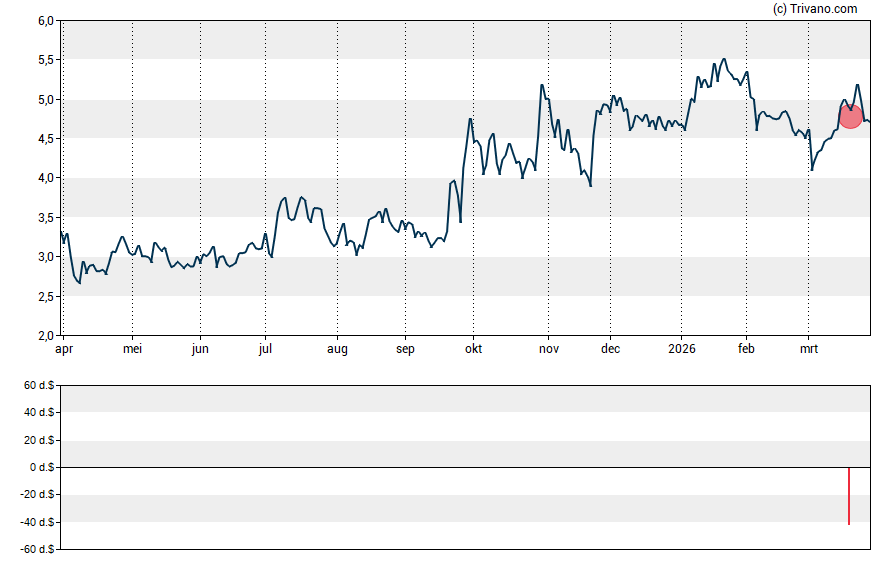Click the "okt" label on the time axis
The image size is (888, 565).
[x=473, y=349]
